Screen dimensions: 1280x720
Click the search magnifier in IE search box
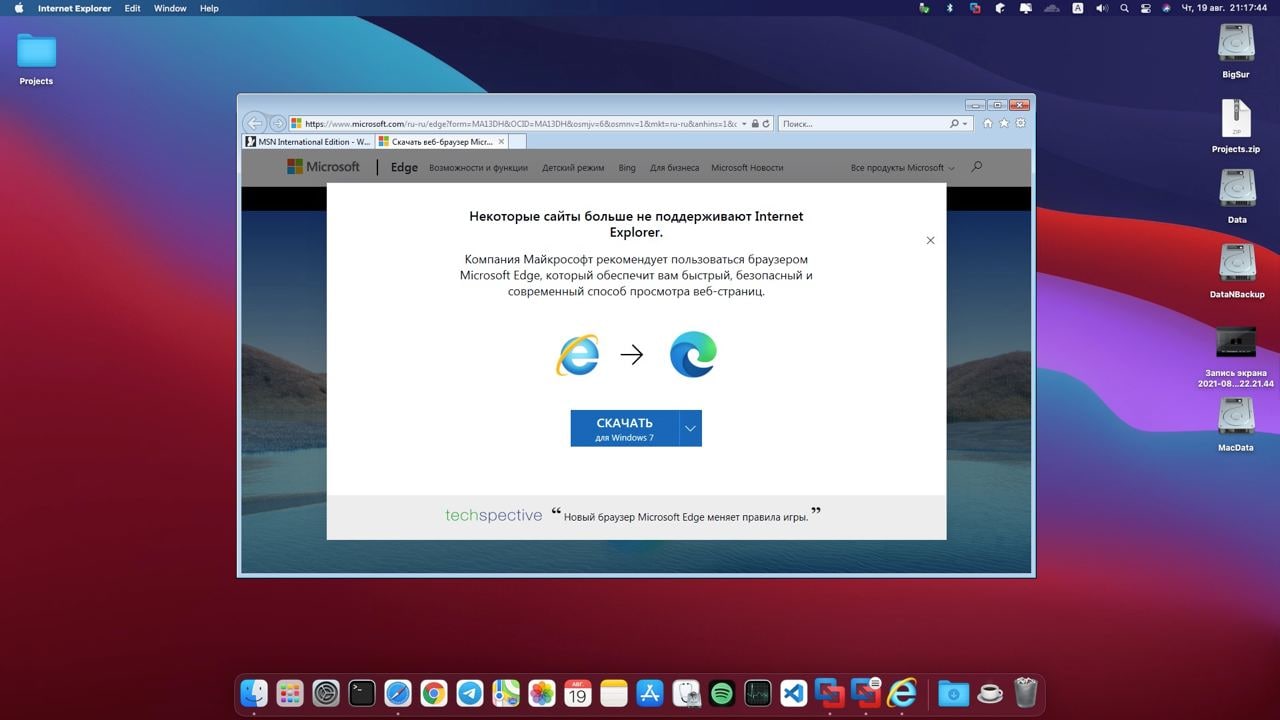pyautogui.click(x=954, y=124)
